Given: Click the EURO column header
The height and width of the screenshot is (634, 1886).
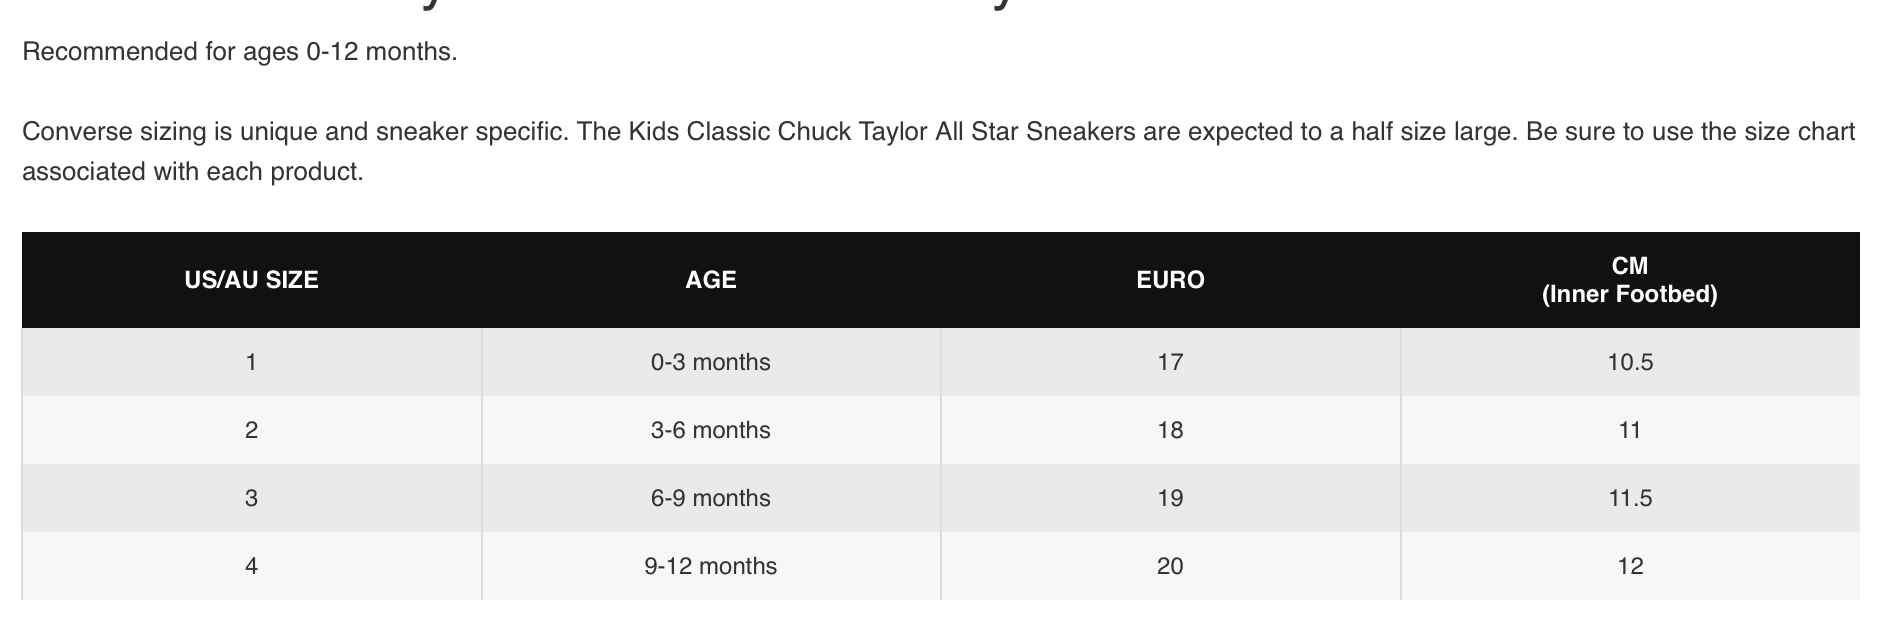Looking at the screenshot, I should [x=1170, y=280].
